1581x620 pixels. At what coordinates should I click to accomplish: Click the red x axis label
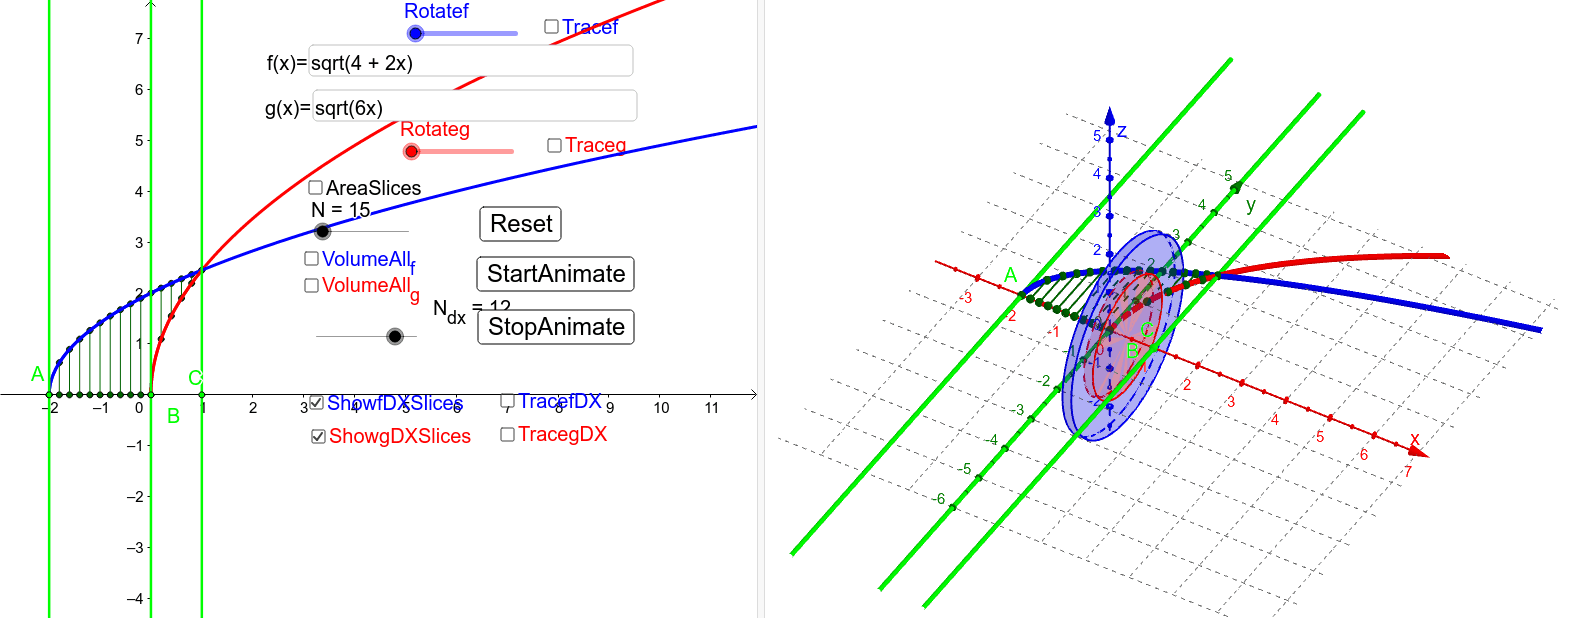(1415, 439)
